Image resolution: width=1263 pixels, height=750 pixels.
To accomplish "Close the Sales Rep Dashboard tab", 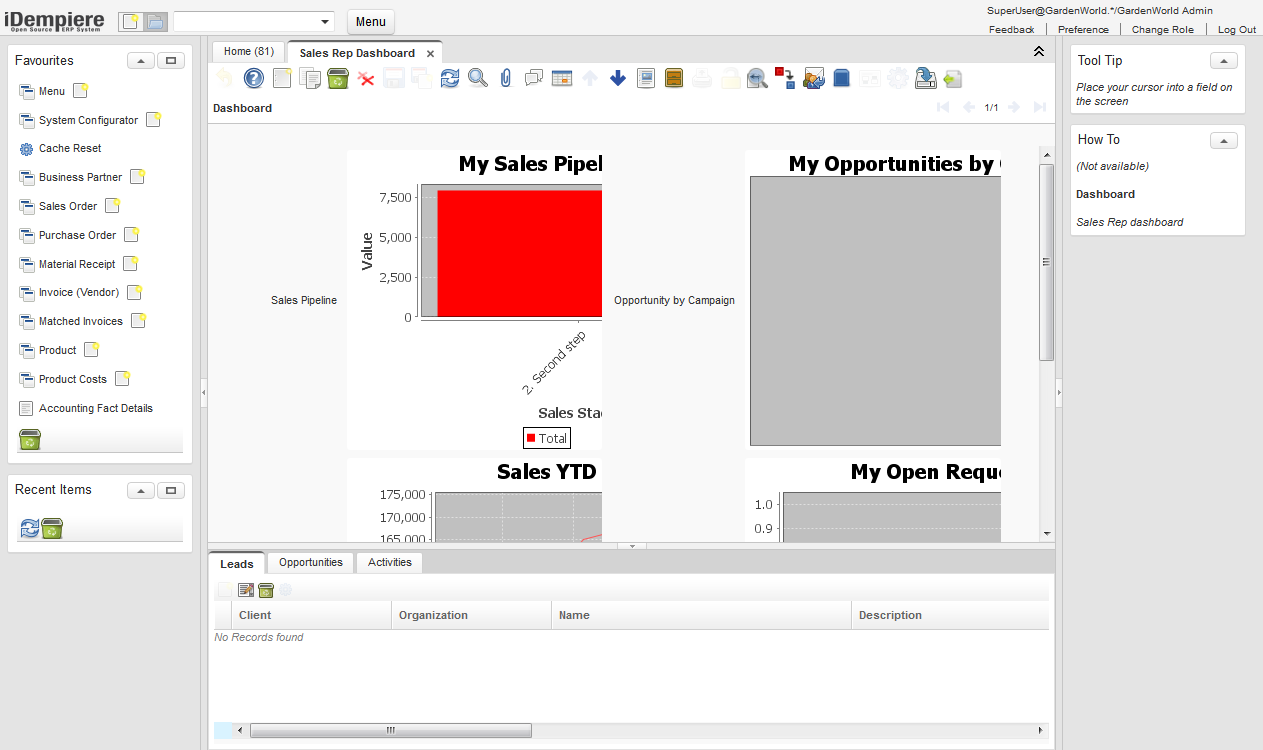I will click(430, 54).
